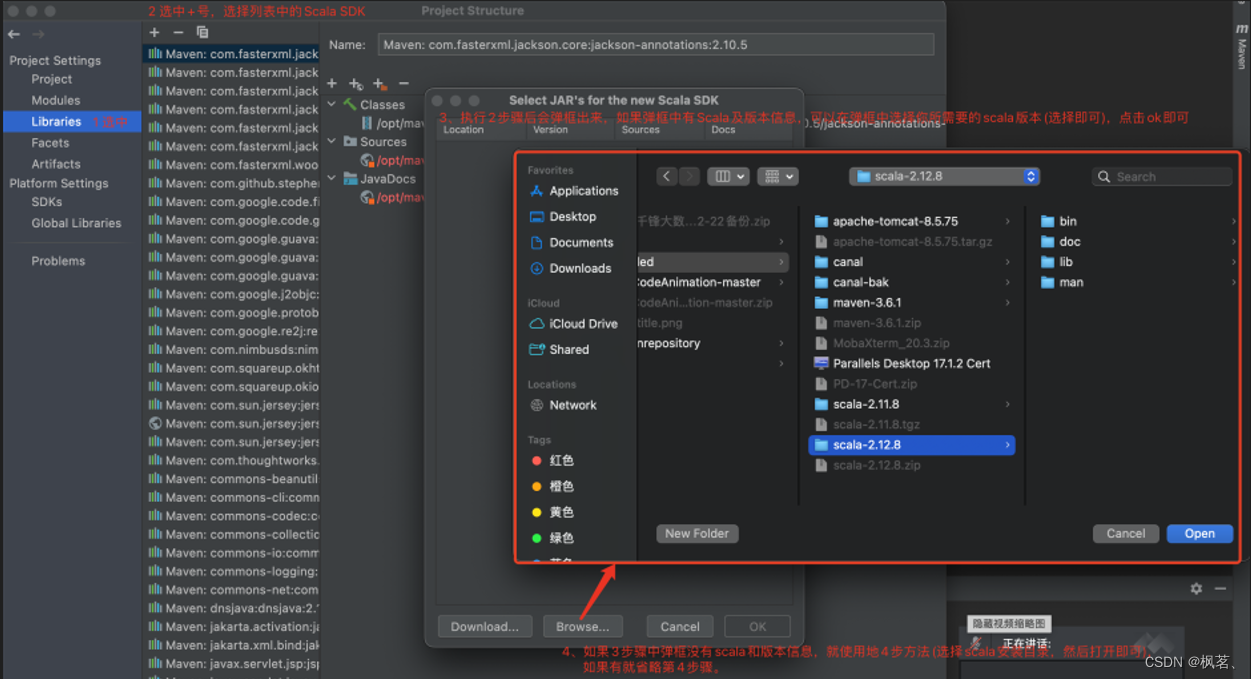
Task: Remove selected library with the minus icon
Action: pos(178,32)
